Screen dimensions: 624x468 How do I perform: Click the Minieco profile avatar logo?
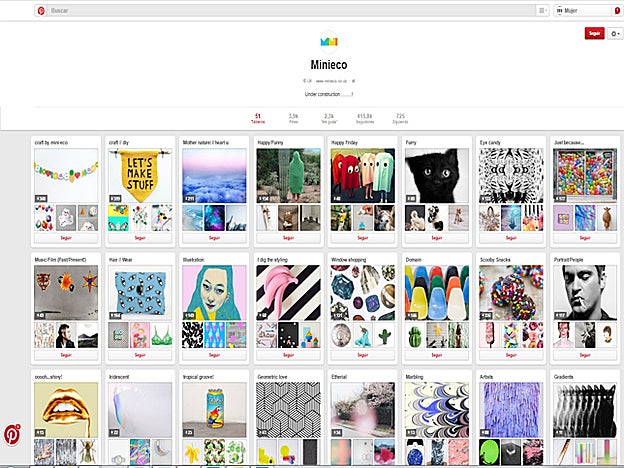(x=329, y=42)
